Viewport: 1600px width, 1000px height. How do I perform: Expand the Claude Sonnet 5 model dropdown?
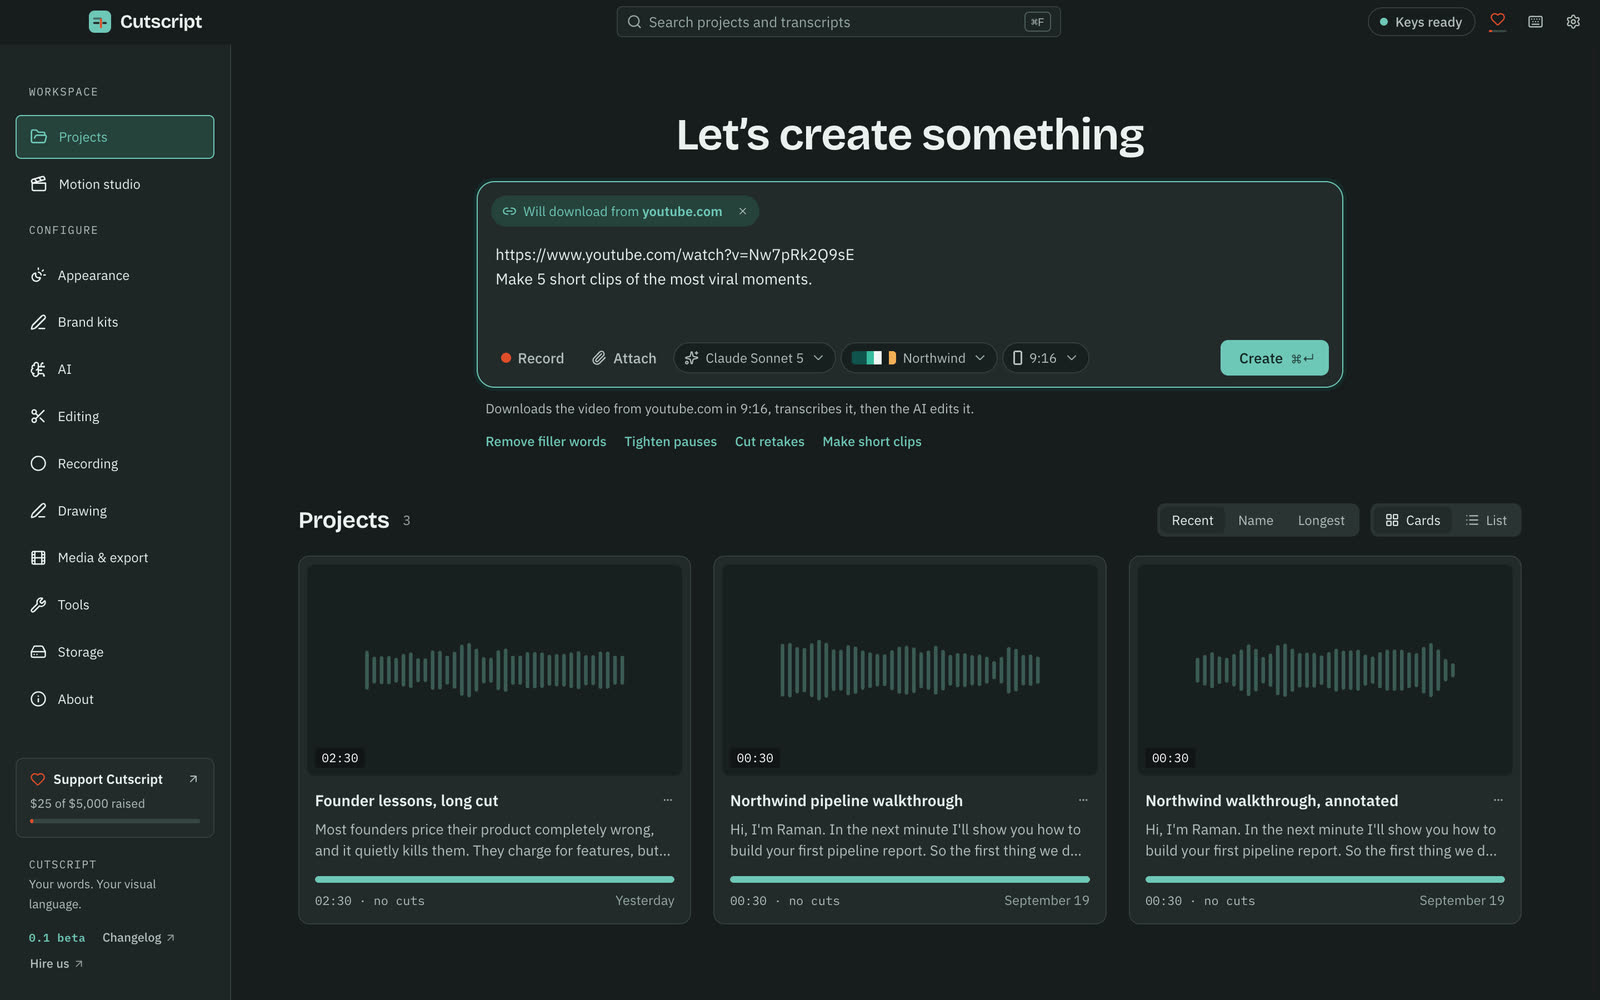[x=754, y=358]
